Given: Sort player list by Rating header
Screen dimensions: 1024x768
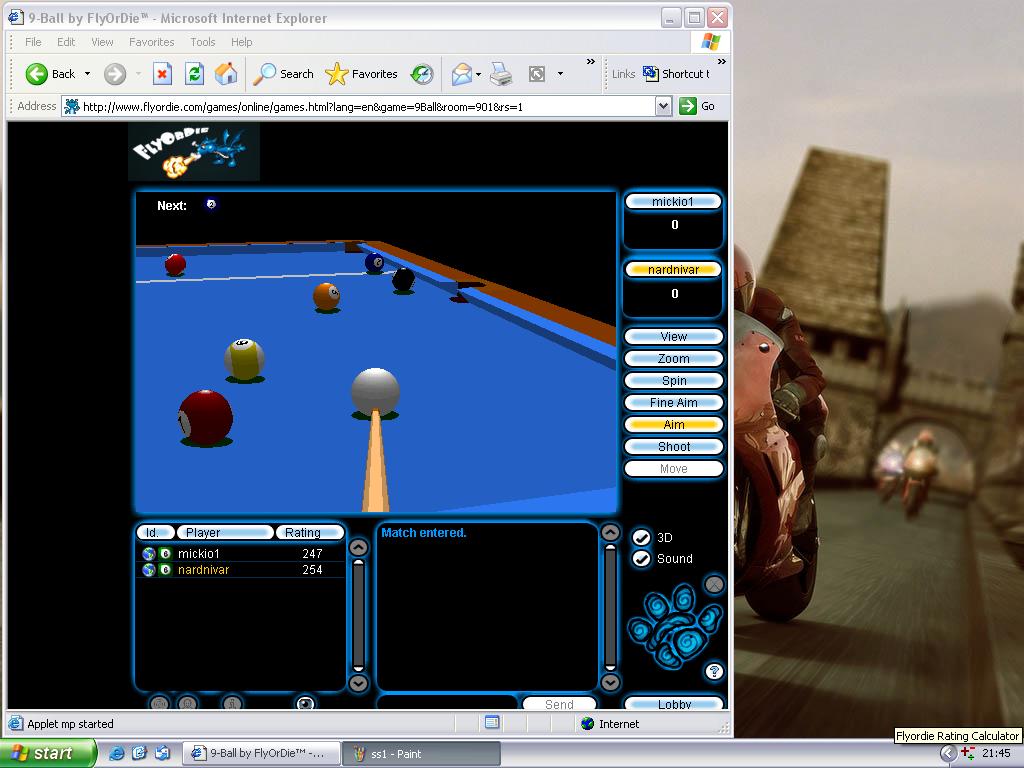Looking at the screenshot, I should click(310, 532).
